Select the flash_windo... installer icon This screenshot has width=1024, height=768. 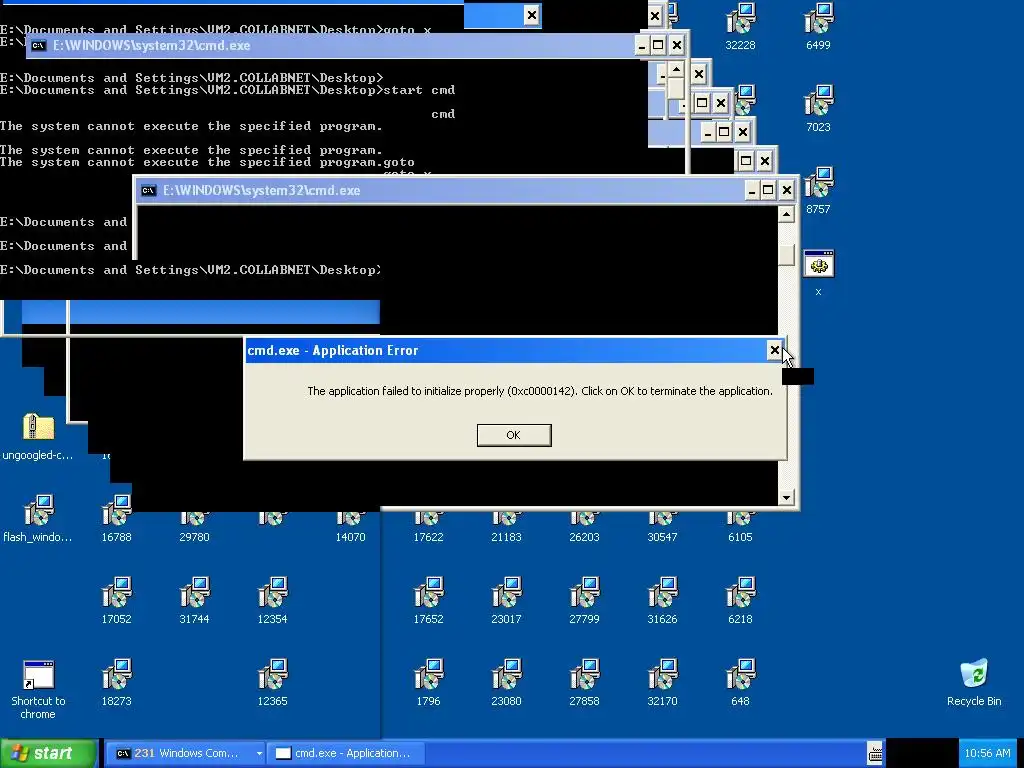[38, 519]
